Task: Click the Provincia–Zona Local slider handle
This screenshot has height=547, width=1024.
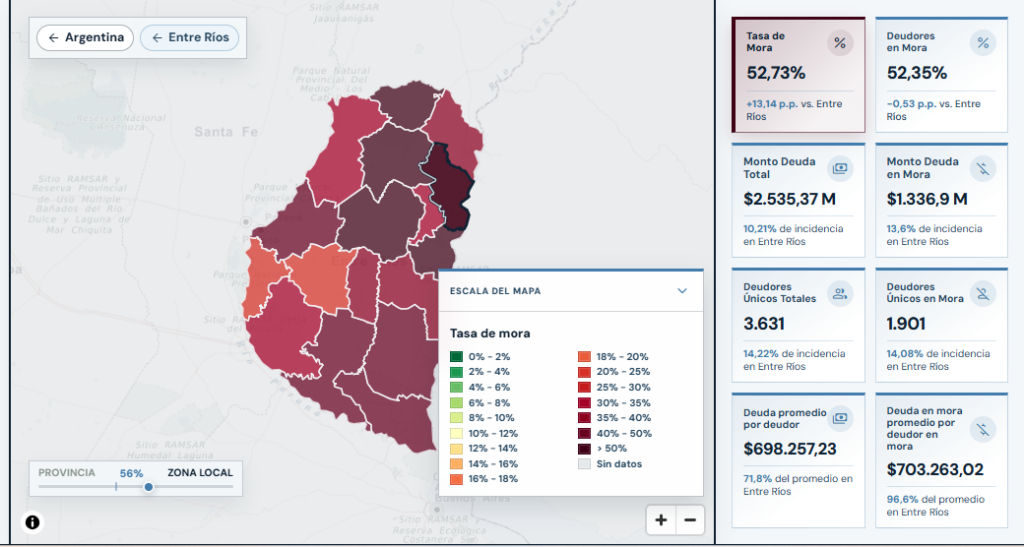Action: tap(149, 487)
